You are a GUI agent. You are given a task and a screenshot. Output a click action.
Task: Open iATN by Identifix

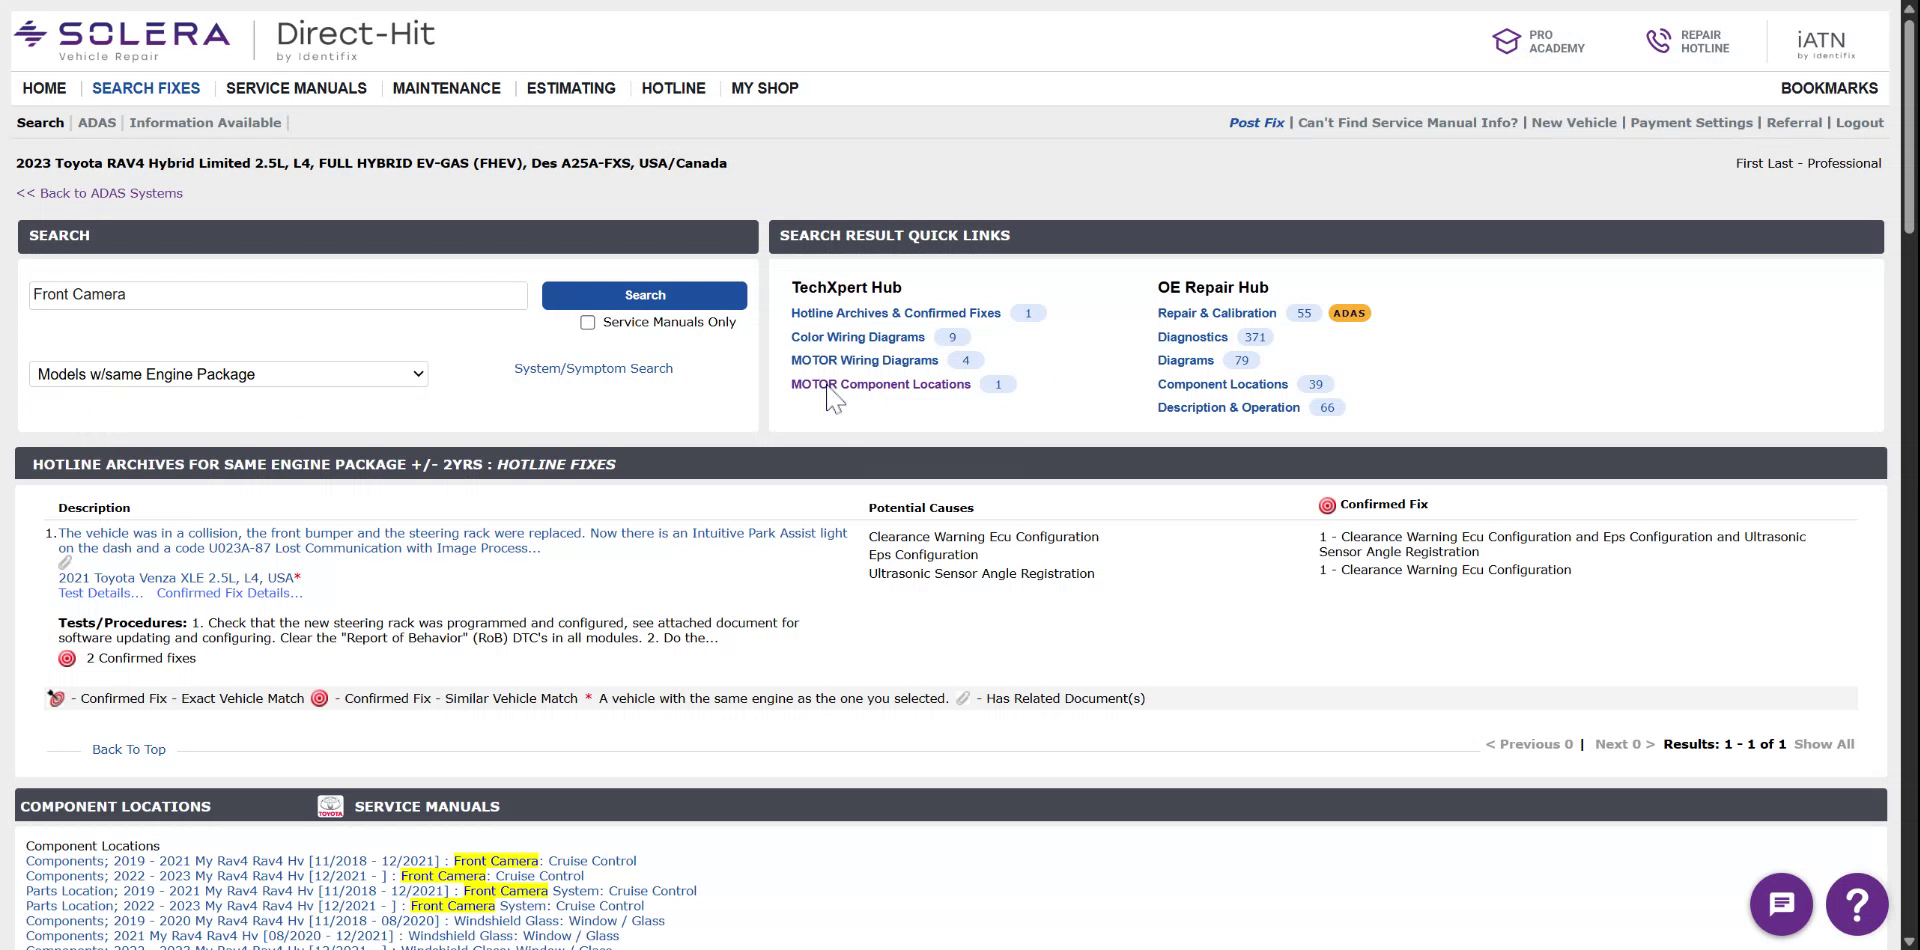(1820, 41)
